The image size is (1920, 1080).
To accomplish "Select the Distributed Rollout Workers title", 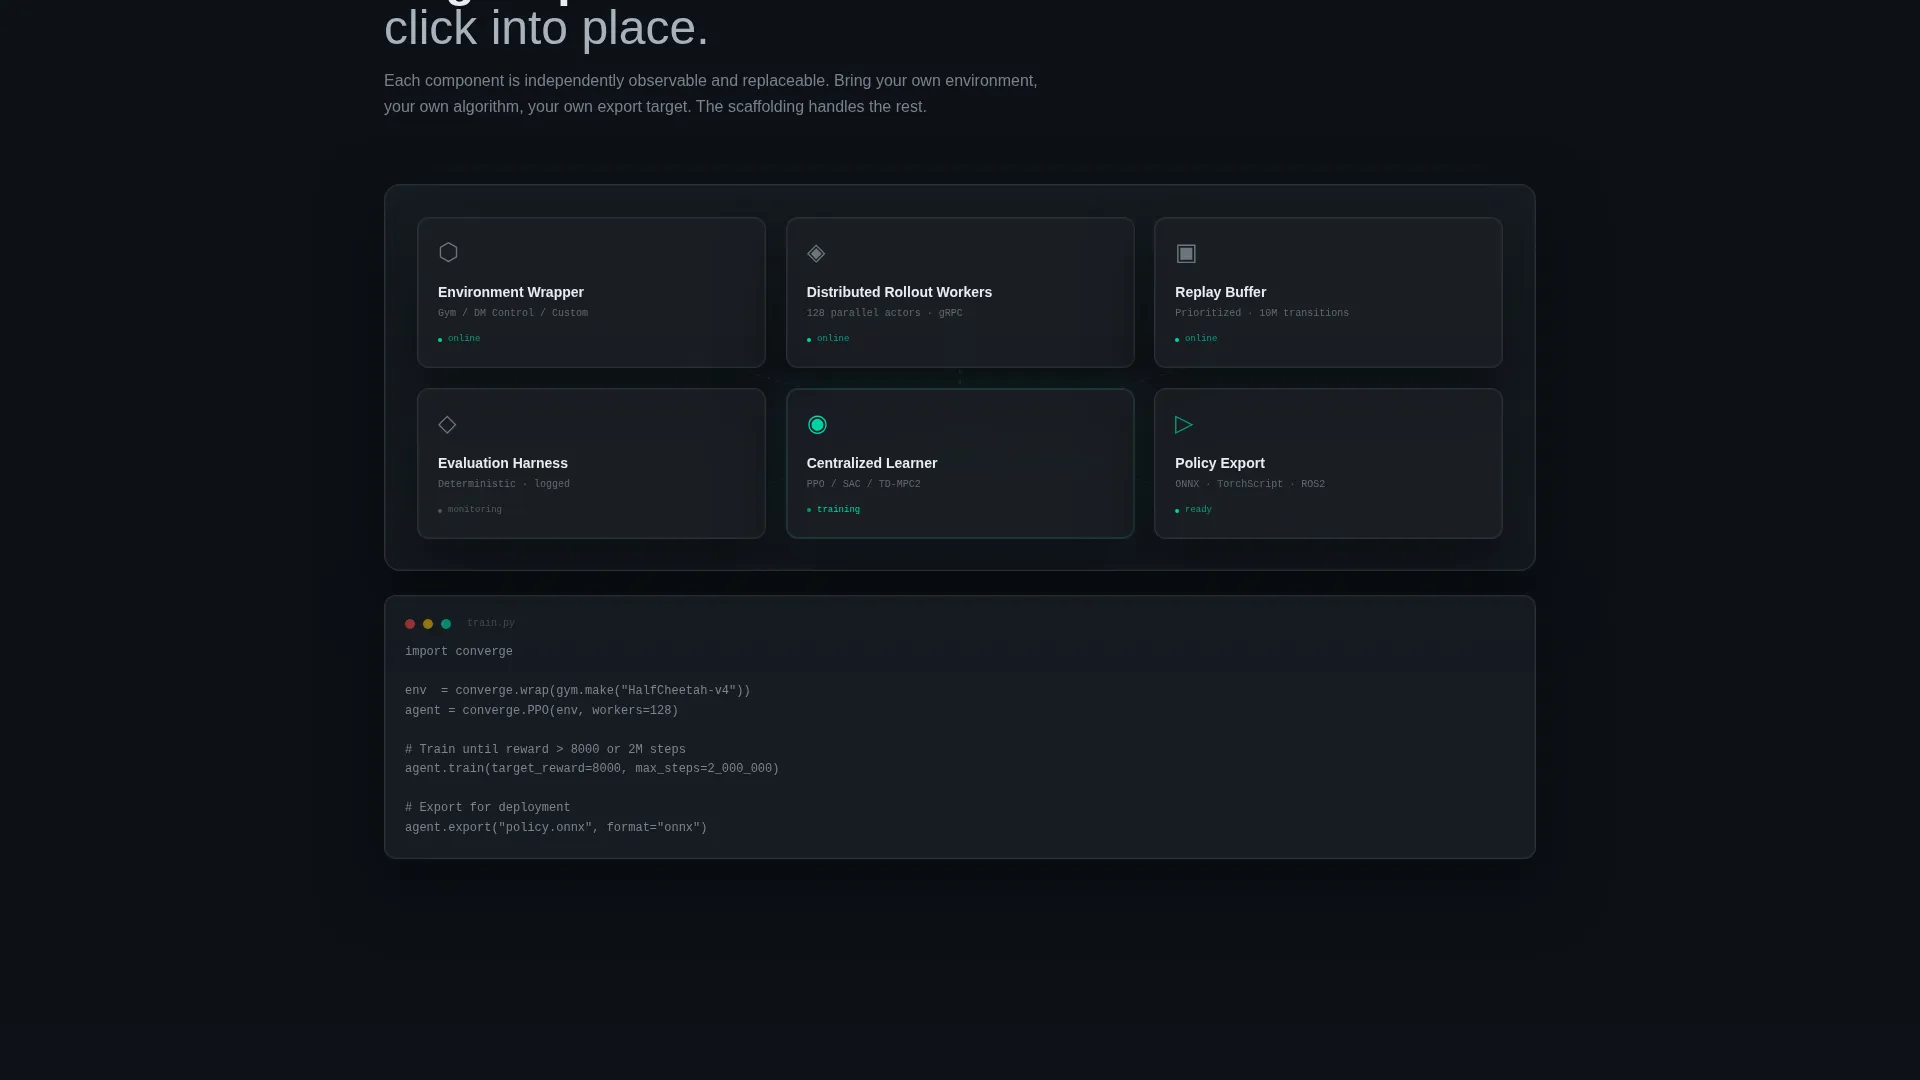I will point(899,292).
